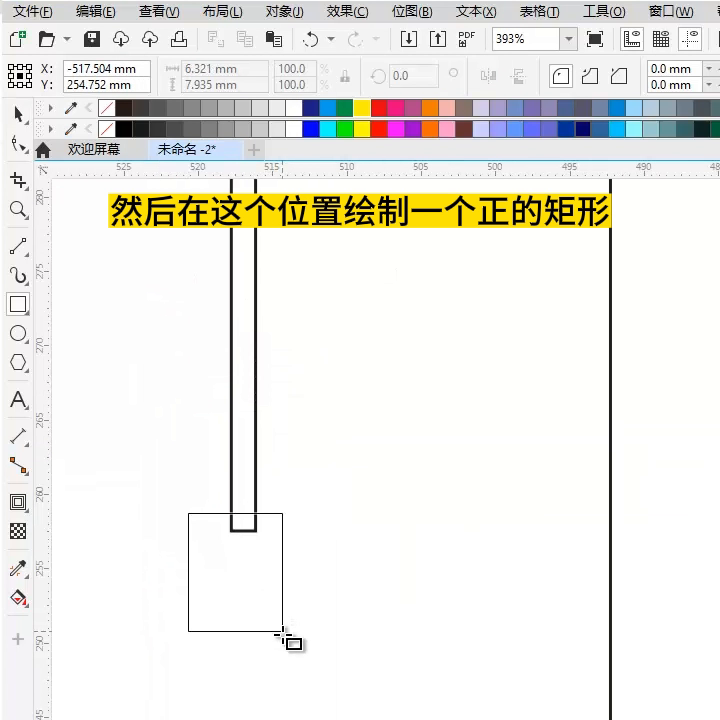Toggle full-screen preview icon
The image size is (720, 720).
595,39
